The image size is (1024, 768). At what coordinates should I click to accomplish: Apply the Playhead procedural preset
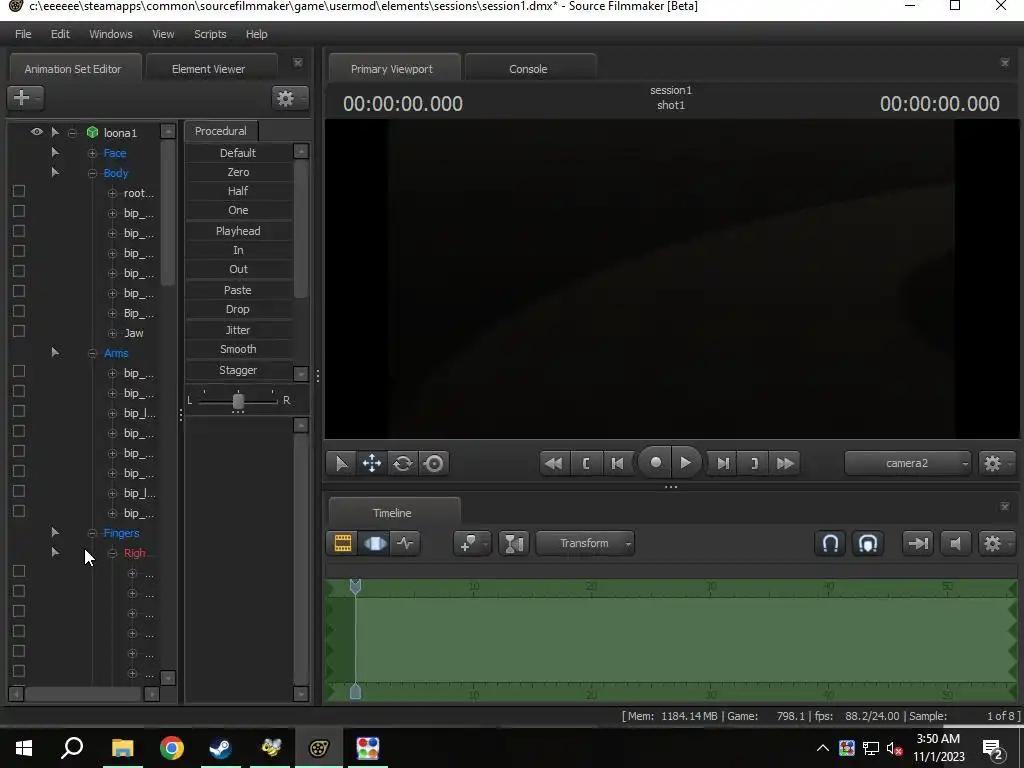tap(238, 231)
